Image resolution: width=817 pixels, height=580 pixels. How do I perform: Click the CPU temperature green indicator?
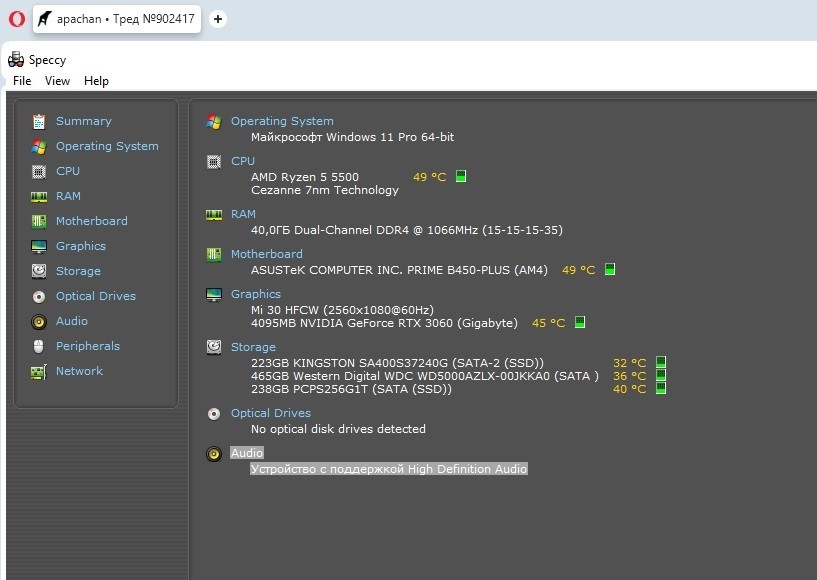461,177
